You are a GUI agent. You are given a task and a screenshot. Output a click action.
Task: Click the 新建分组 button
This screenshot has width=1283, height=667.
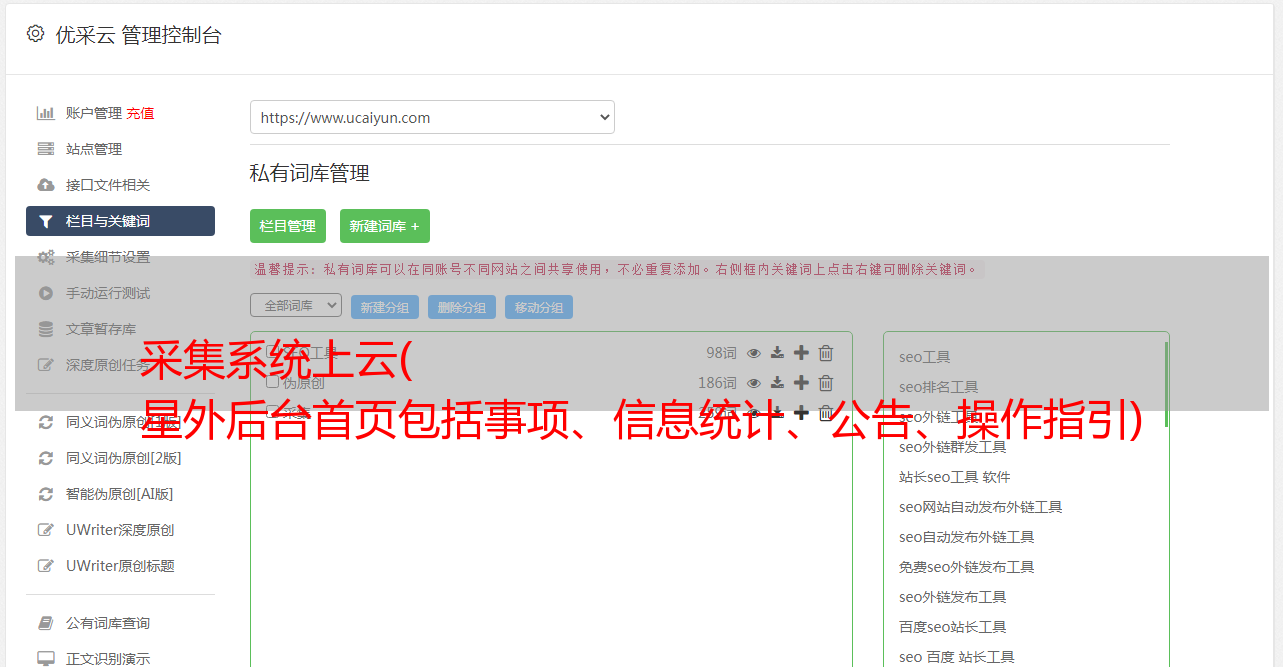point(385,307)
